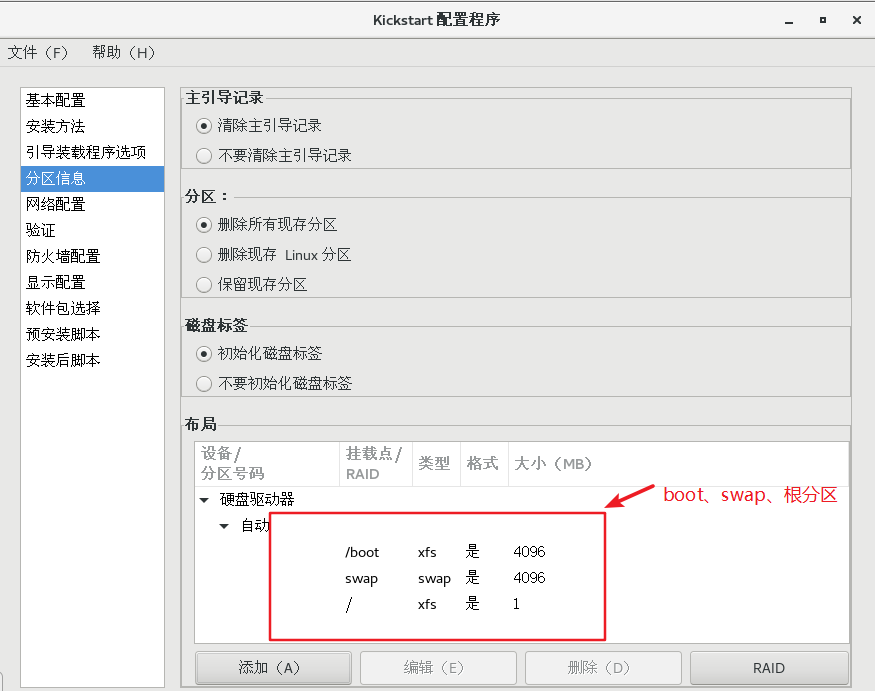Click the 类型 column header
Image resolution: width=875 pixels, height=691 pixels.
coord(436,464)
